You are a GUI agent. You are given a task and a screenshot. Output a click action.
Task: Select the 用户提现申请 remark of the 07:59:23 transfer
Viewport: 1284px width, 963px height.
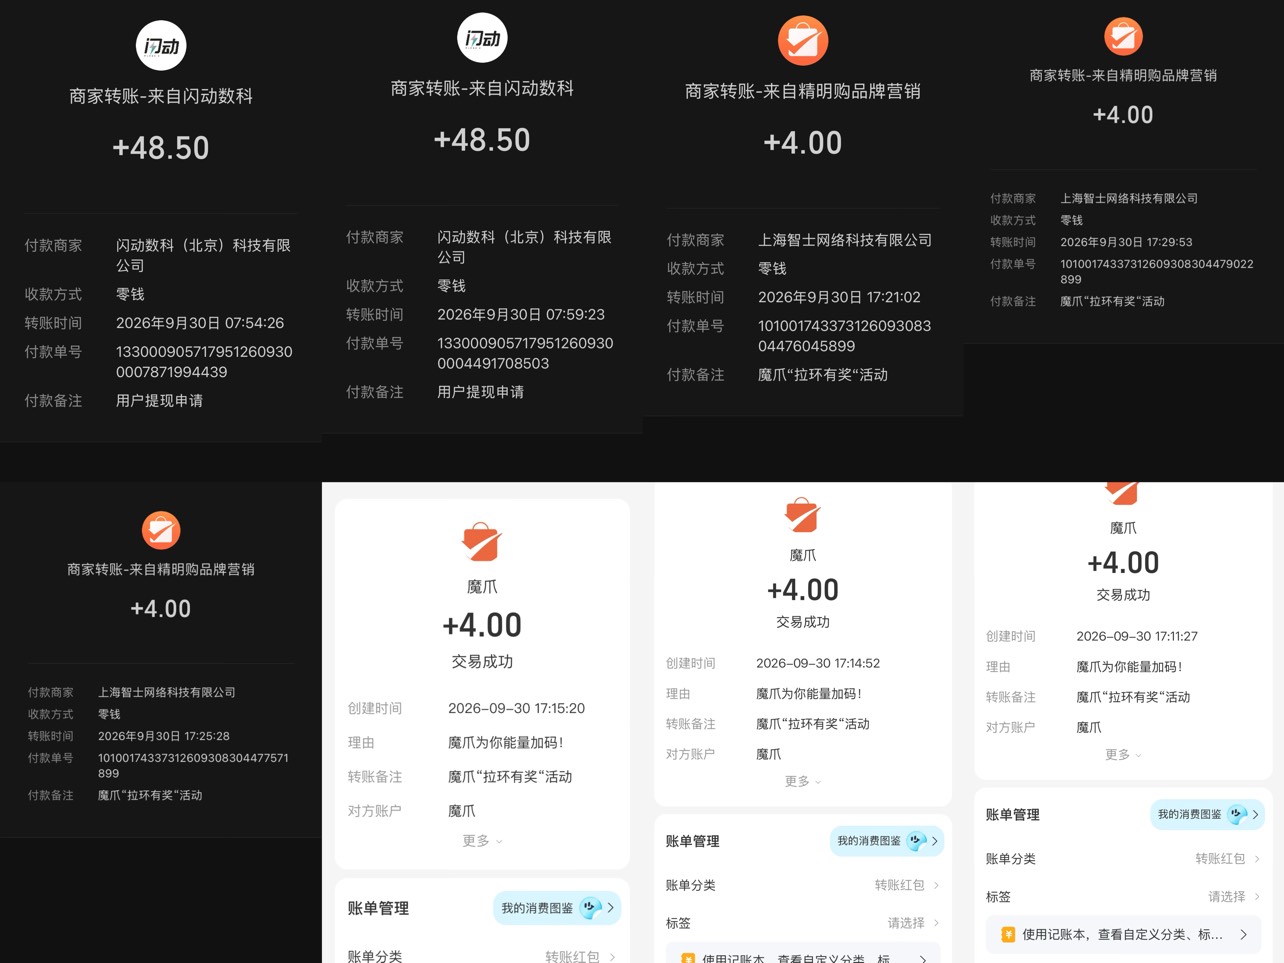point(480,392)
